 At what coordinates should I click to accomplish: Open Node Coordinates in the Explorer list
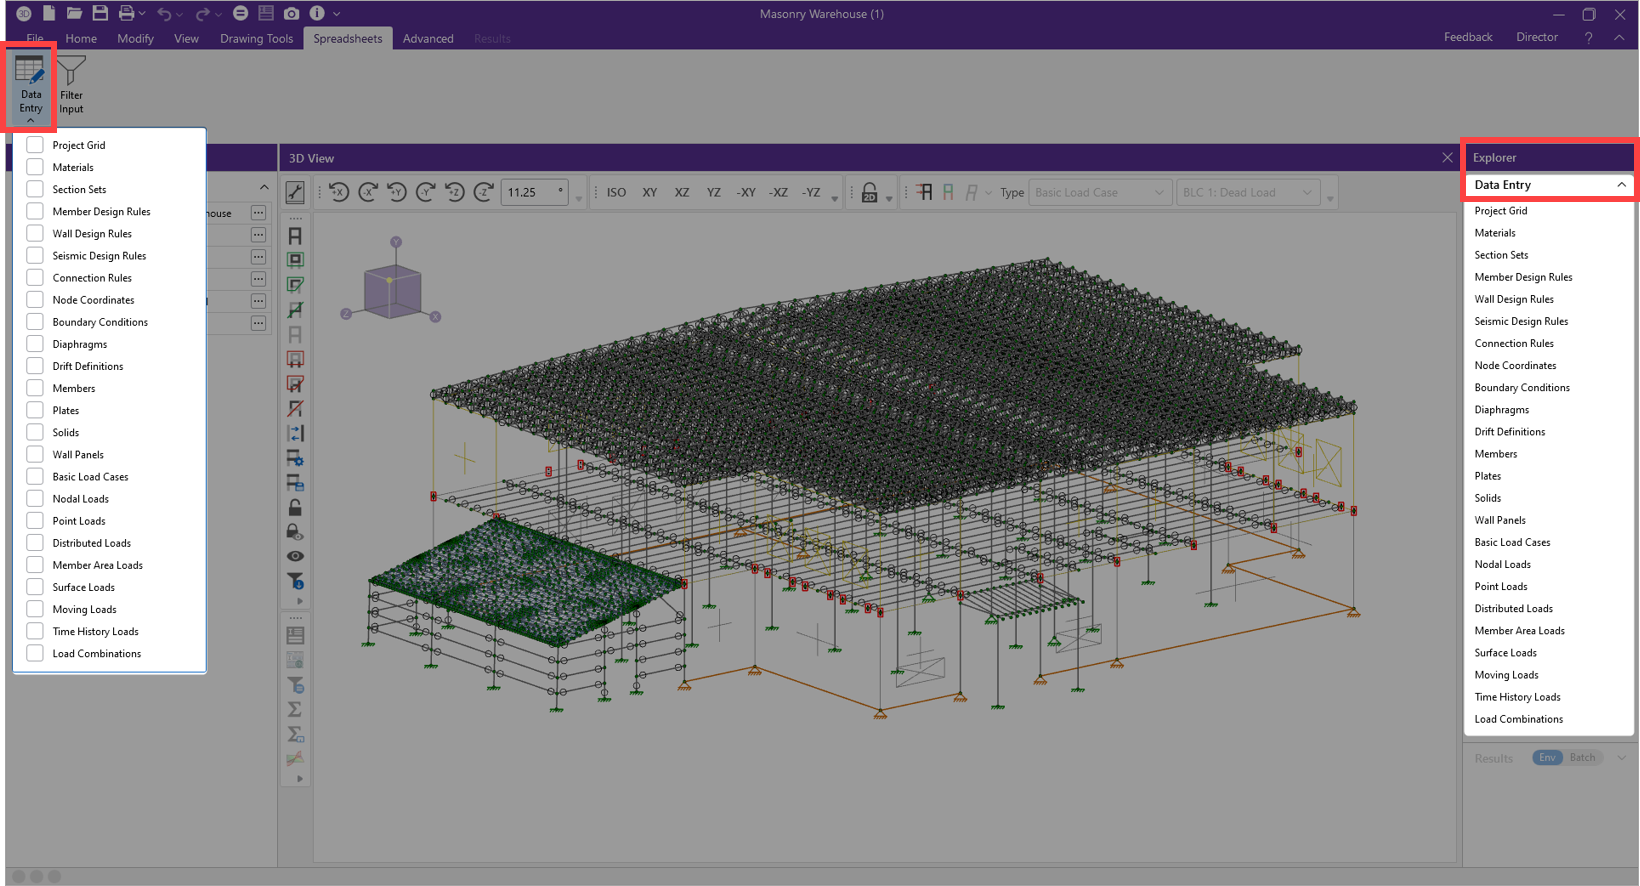[1515, 365]
